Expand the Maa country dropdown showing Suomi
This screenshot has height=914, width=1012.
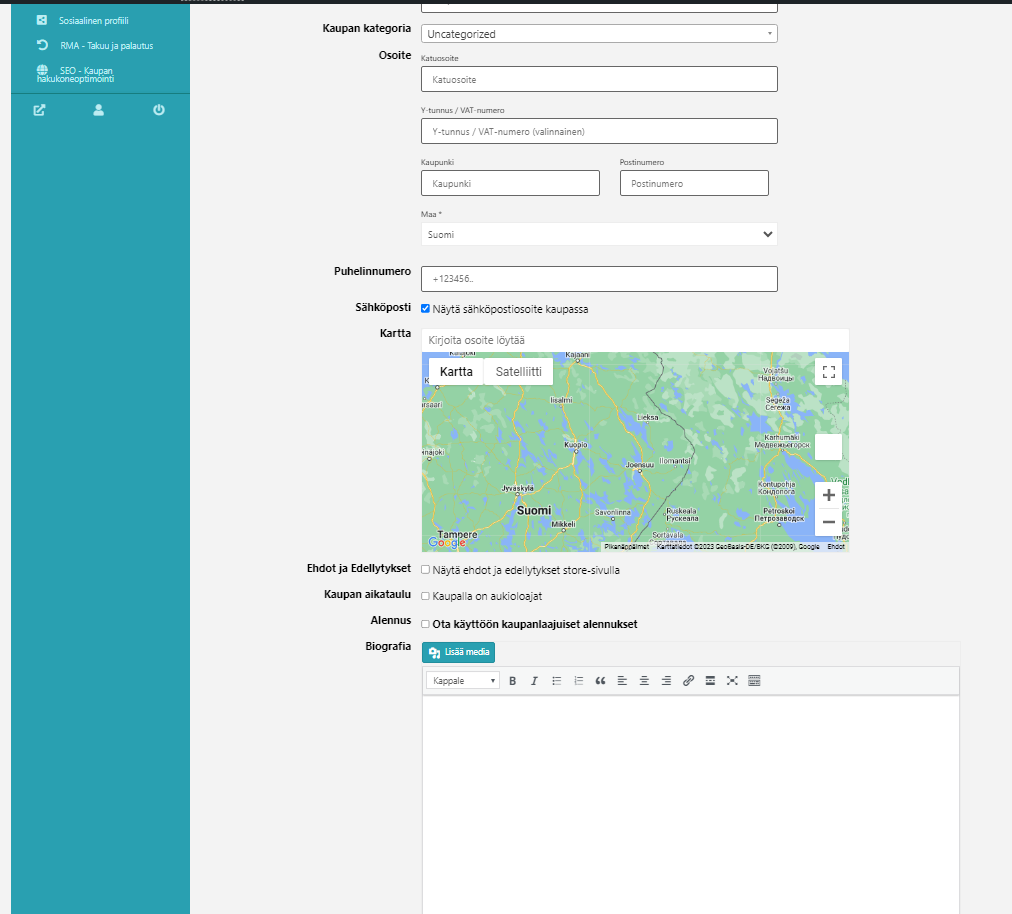[x=599, y=234]
